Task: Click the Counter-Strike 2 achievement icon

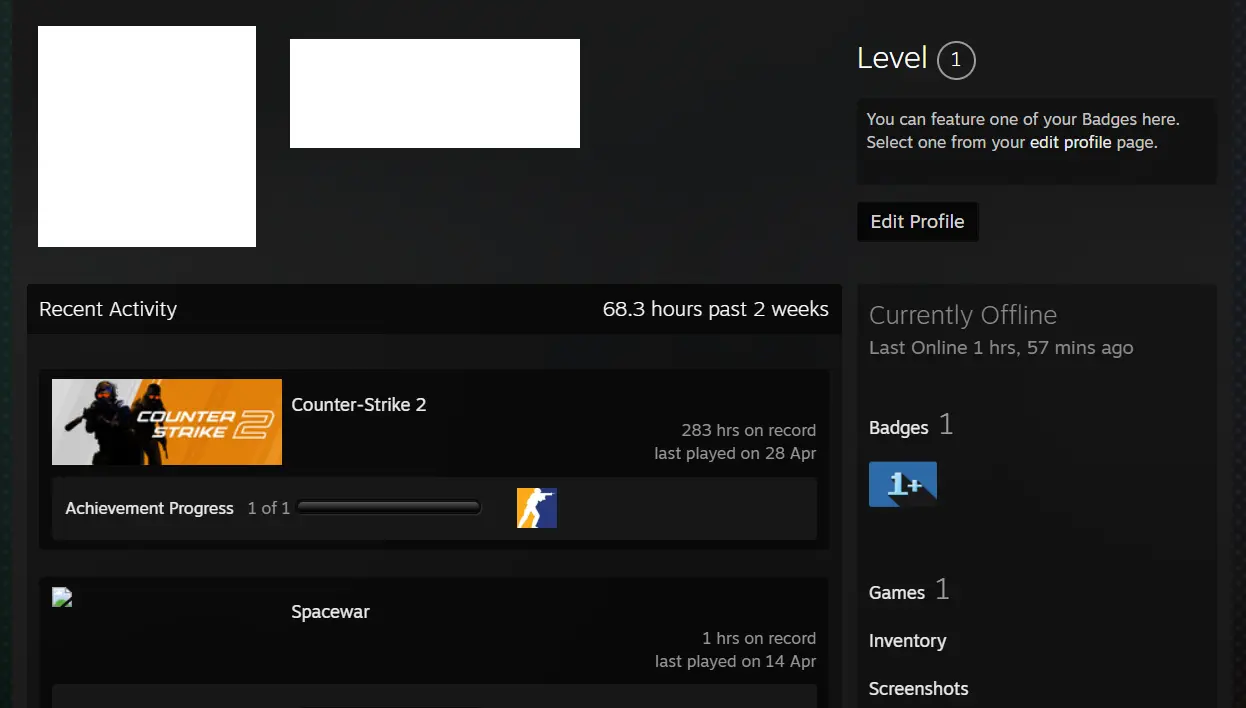Action: (x=537, y=508)
